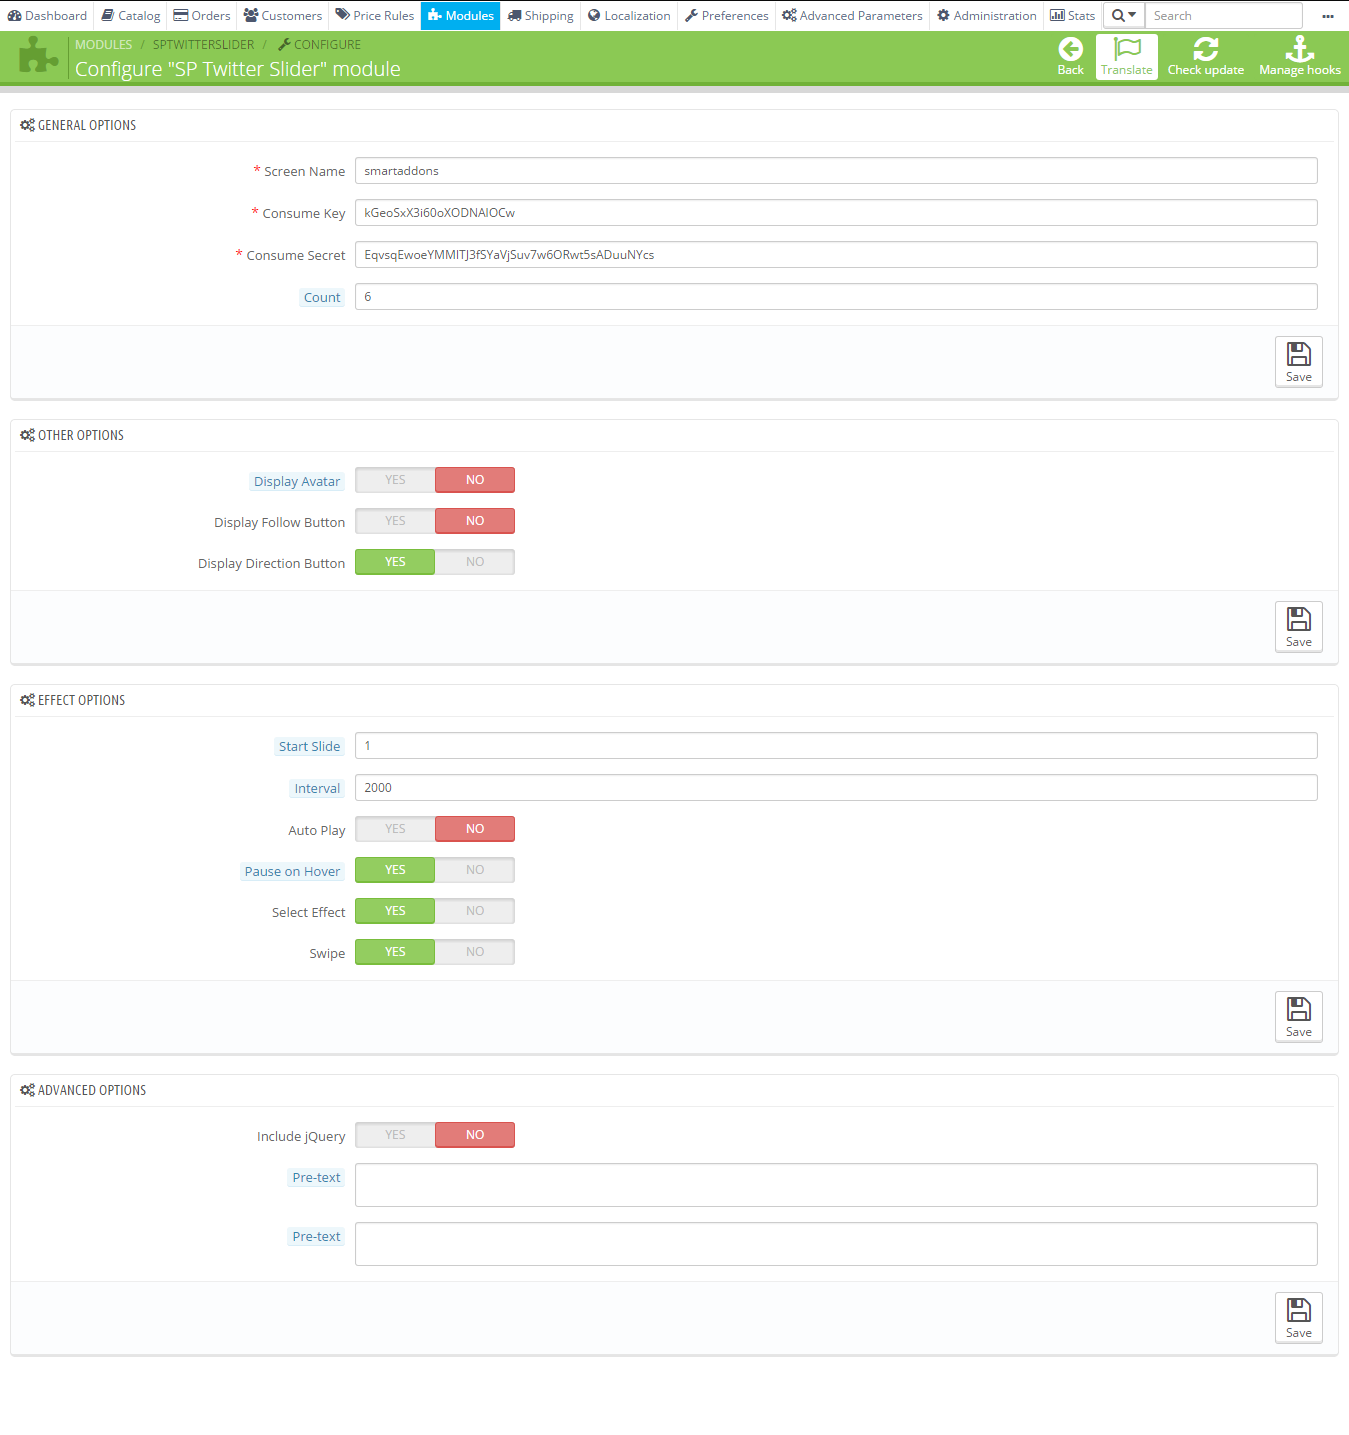This screenshot has width=1349, height=1435.
Task: Click the Pause on Hover label
Action: (x=292, y=871)
